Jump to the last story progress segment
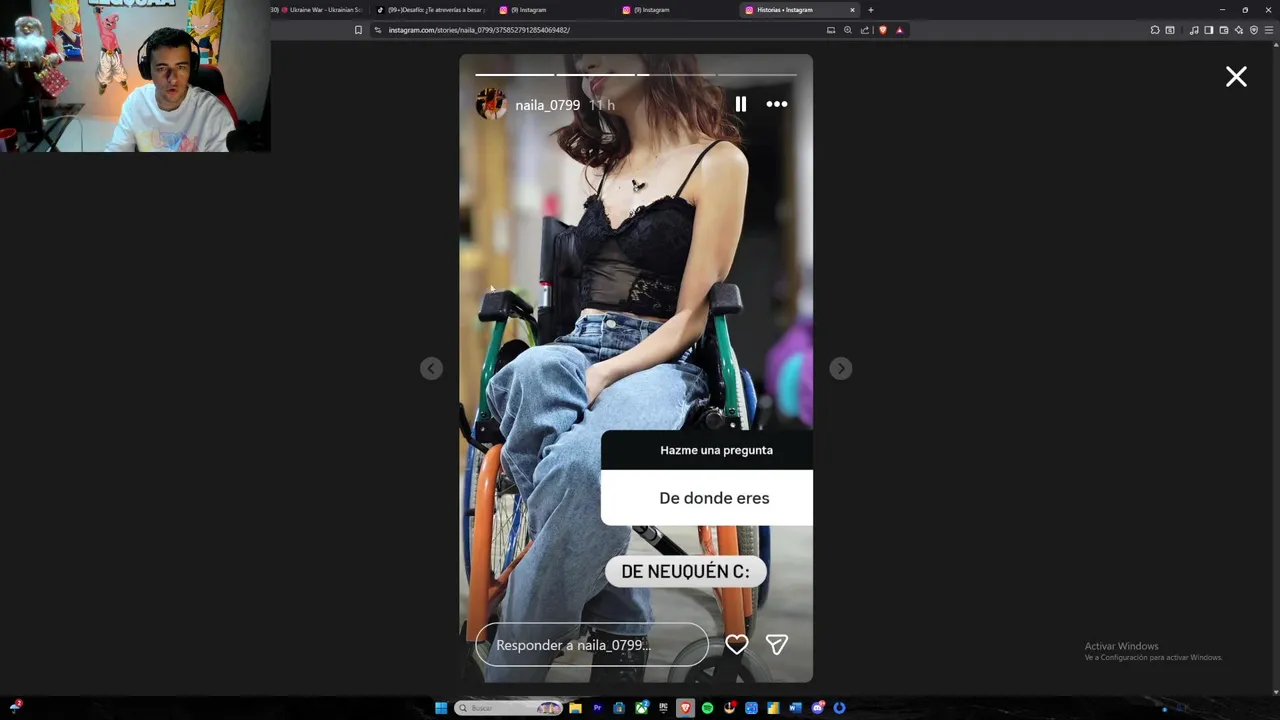Viewport: 1280px width, 720px height. (x=757, y=74)
